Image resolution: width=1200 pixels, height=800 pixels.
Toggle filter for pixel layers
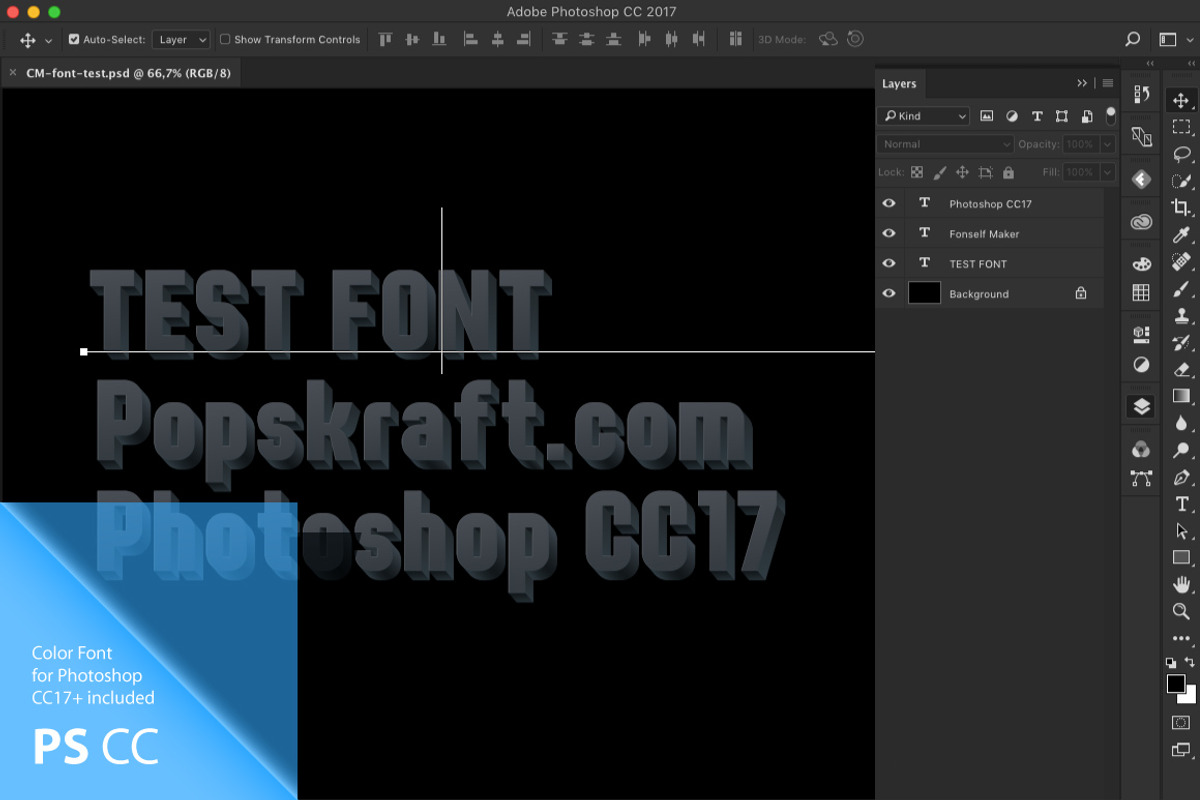point(986,116)
